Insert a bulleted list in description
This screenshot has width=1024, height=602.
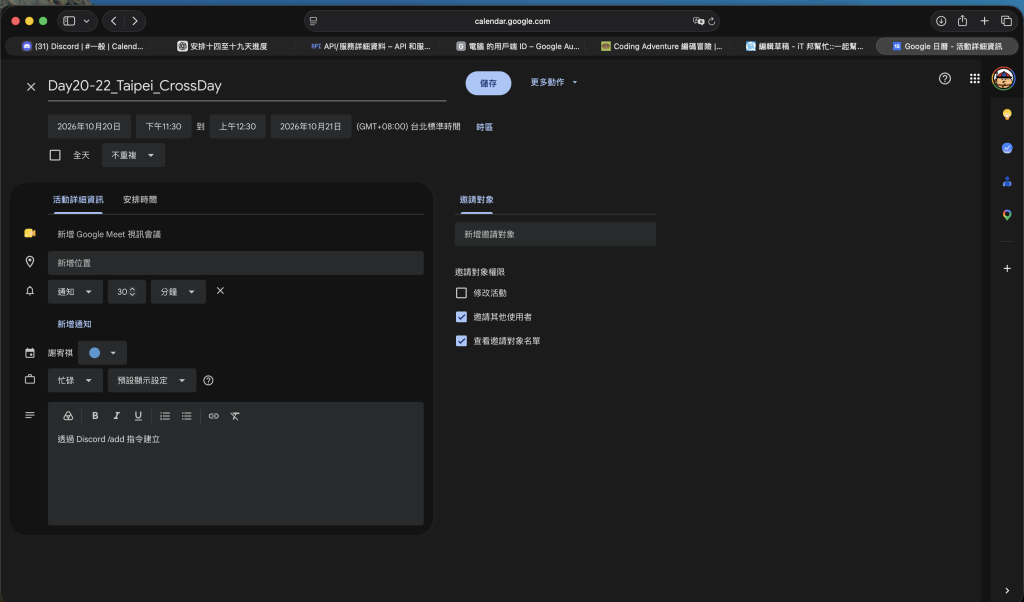pyautogui.click(x=186, y=416)
